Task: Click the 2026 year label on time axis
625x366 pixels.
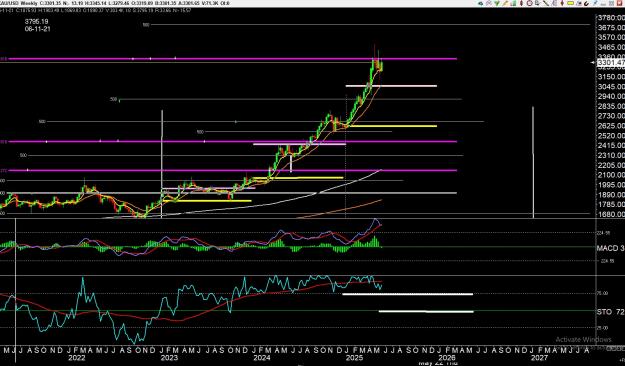Action: click(446, 358)
